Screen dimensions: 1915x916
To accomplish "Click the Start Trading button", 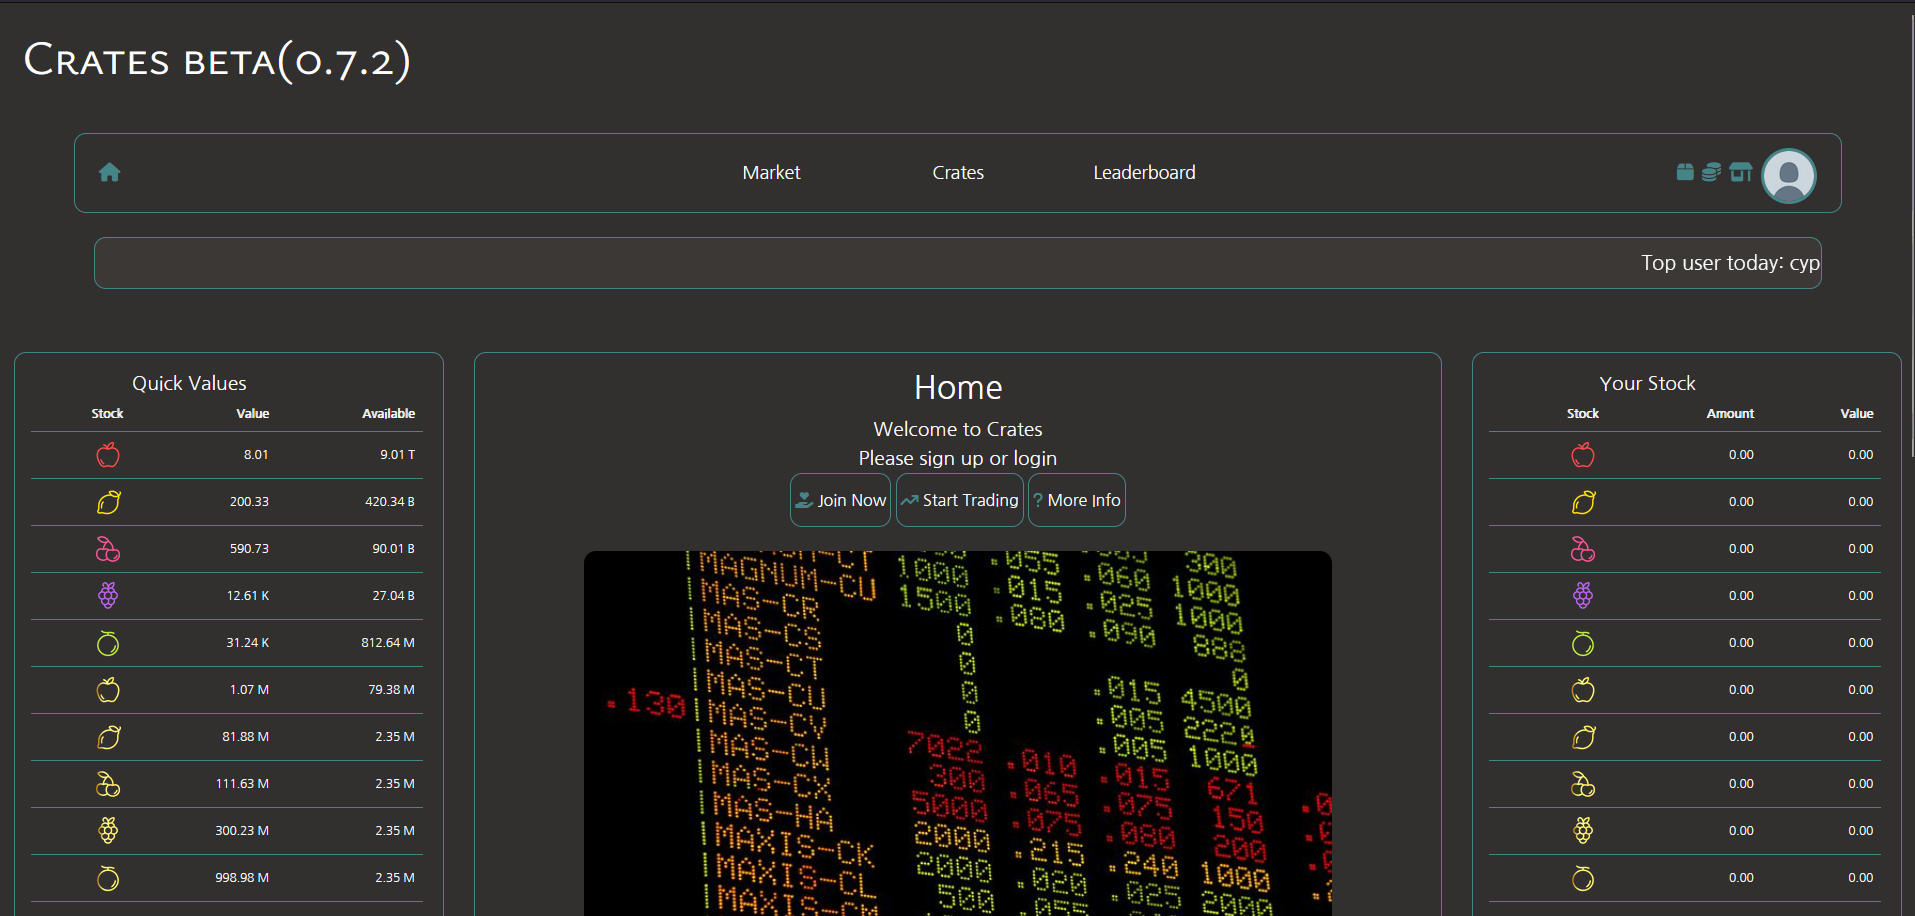I will click(959, 500).
